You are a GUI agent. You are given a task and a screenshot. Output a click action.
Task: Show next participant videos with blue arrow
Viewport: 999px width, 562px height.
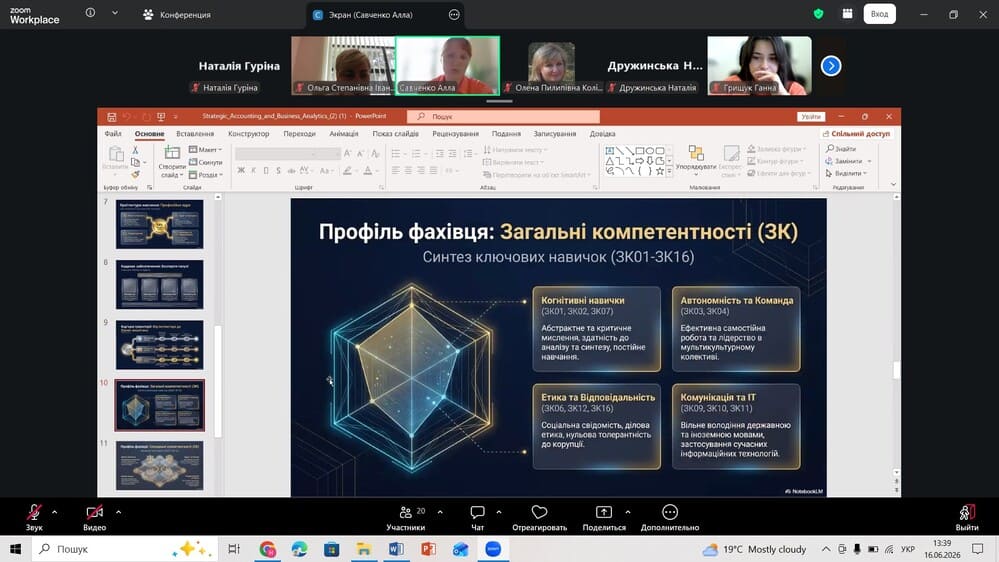[x=831, y=66]
